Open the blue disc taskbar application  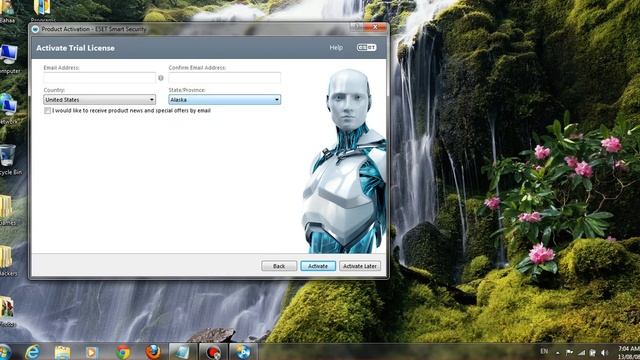pos(243,352)
